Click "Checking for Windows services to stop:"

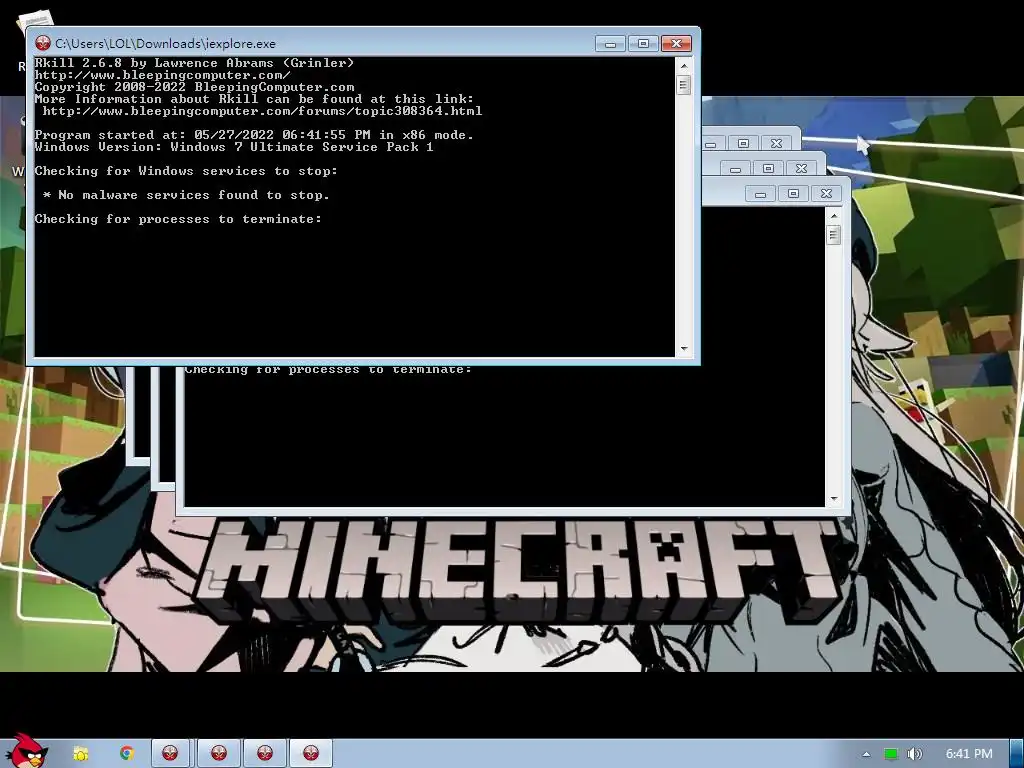pyautogui.click(x=186, y=171)
